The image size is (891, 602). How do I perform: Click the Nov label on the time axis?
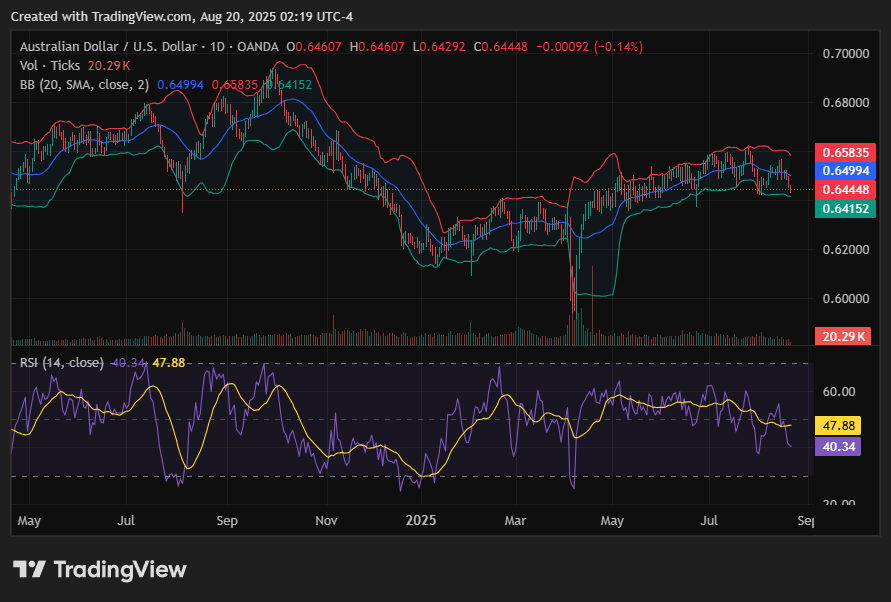tap(326, 521)
